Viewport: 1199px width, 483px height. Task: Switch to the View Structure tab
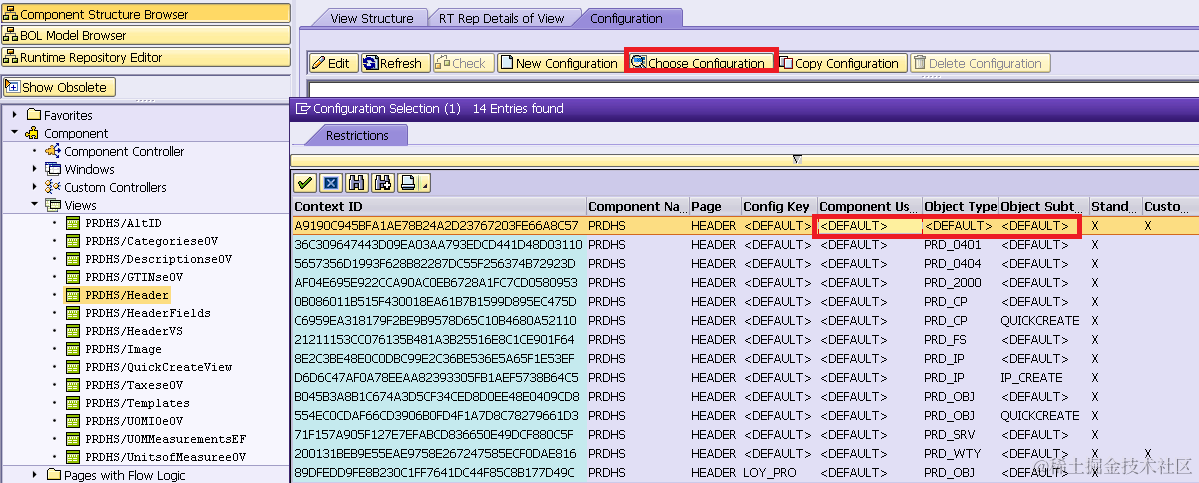(x=372, y=18)
